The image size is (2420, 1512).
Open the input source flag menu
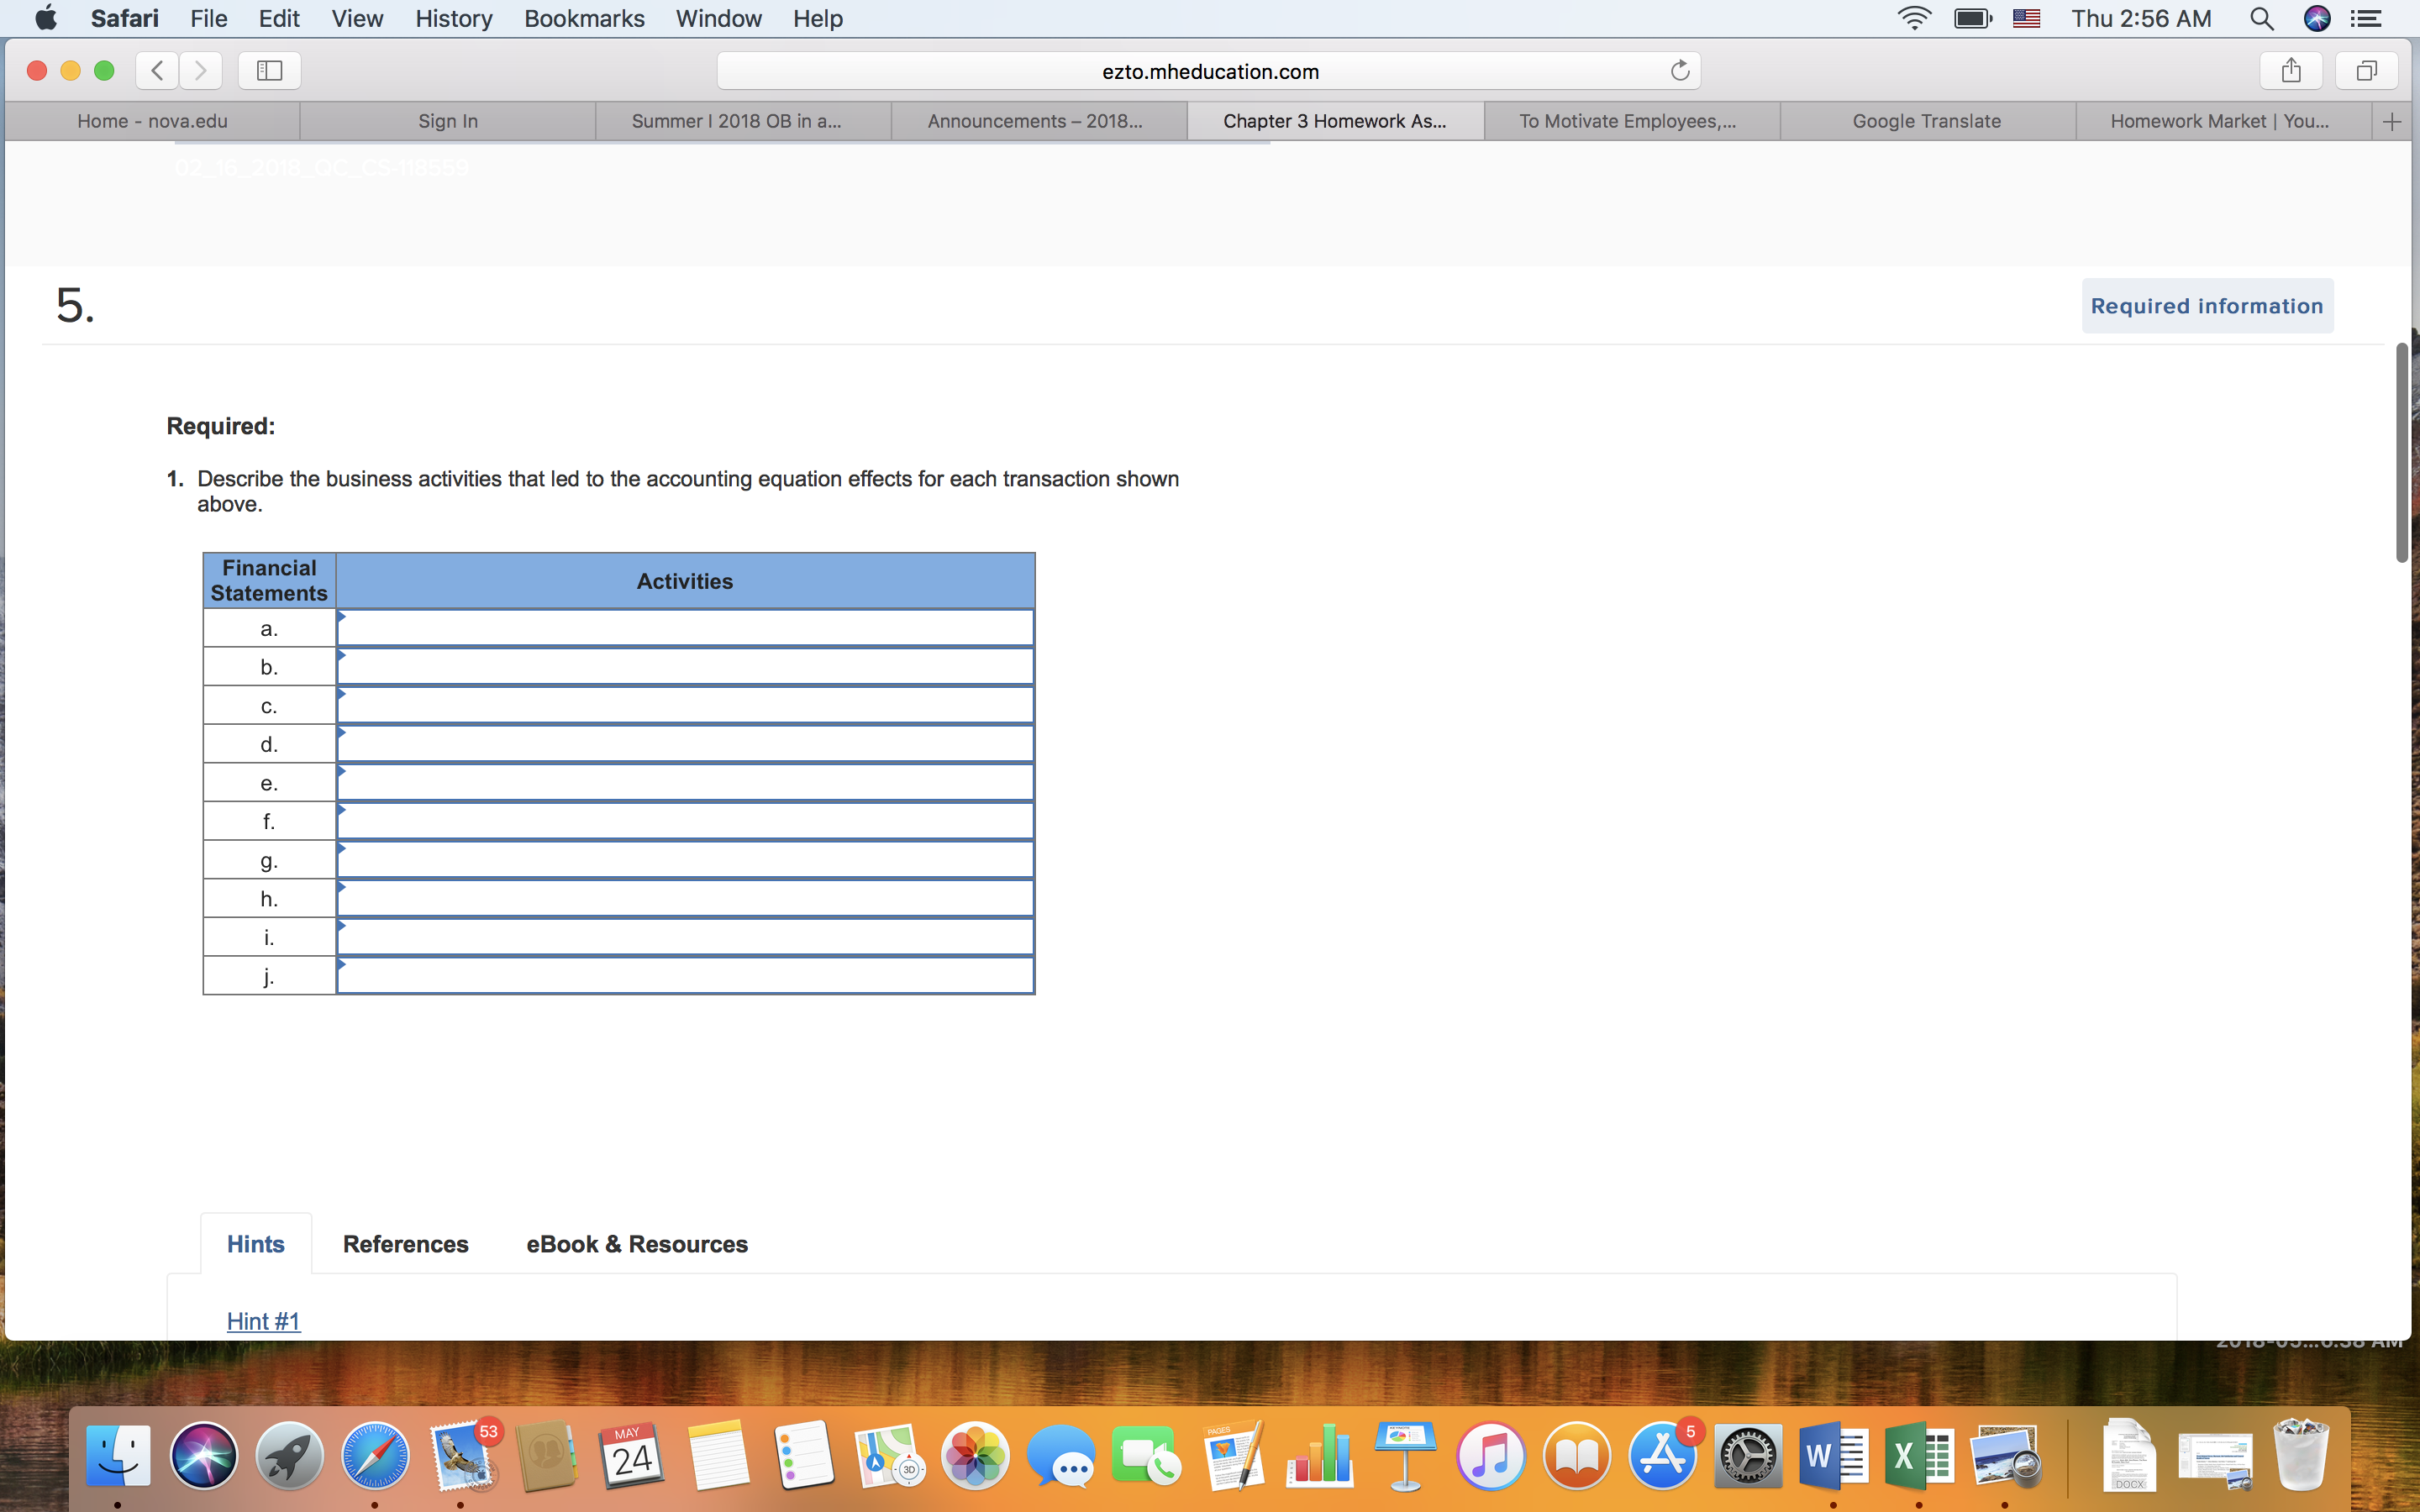pyautogui.click(x=2026, y=18)
